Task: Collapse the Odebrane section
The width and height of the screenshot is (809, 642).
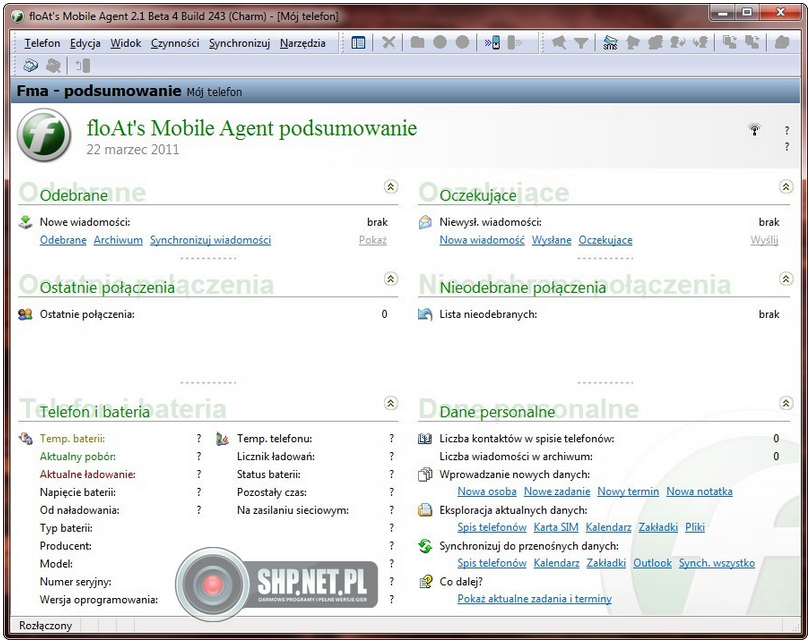Action: pyautogui.click(x=391, y=186)
